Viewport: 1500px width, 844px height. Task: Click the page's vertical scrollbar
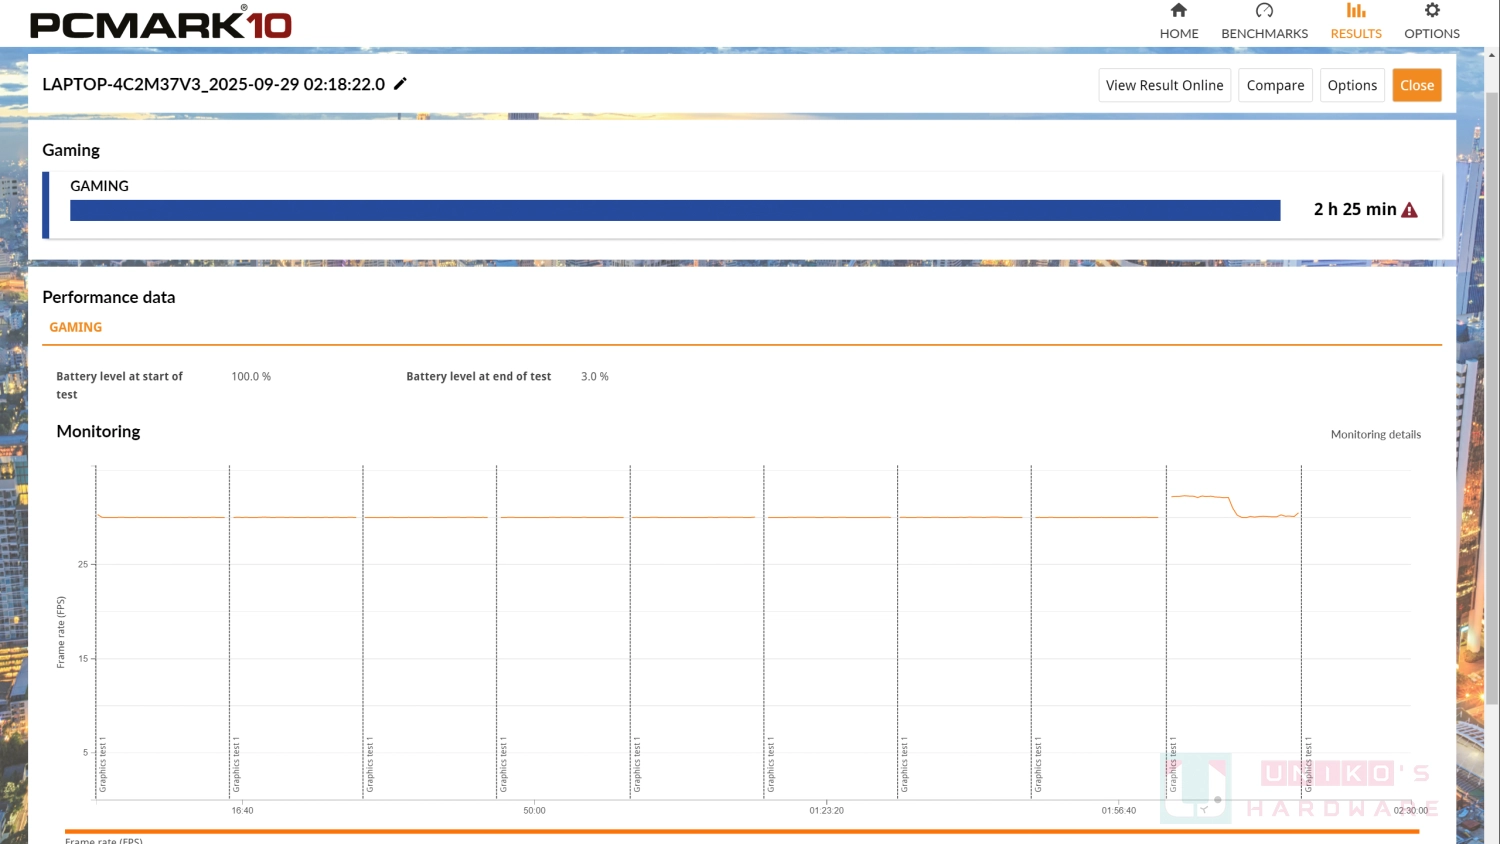pyautogui.click(x=1492, y=400)
